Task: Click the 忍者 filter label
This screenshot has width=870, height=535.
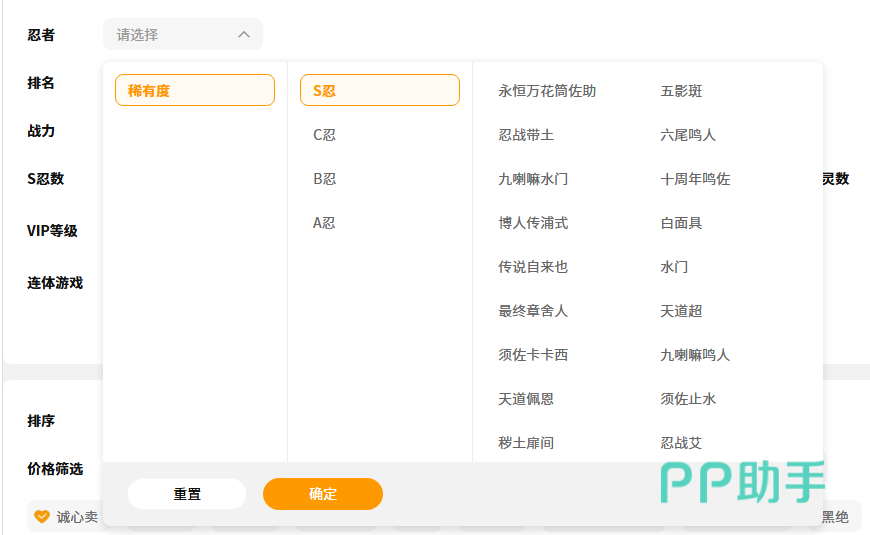Action: (x=41, y=35)
